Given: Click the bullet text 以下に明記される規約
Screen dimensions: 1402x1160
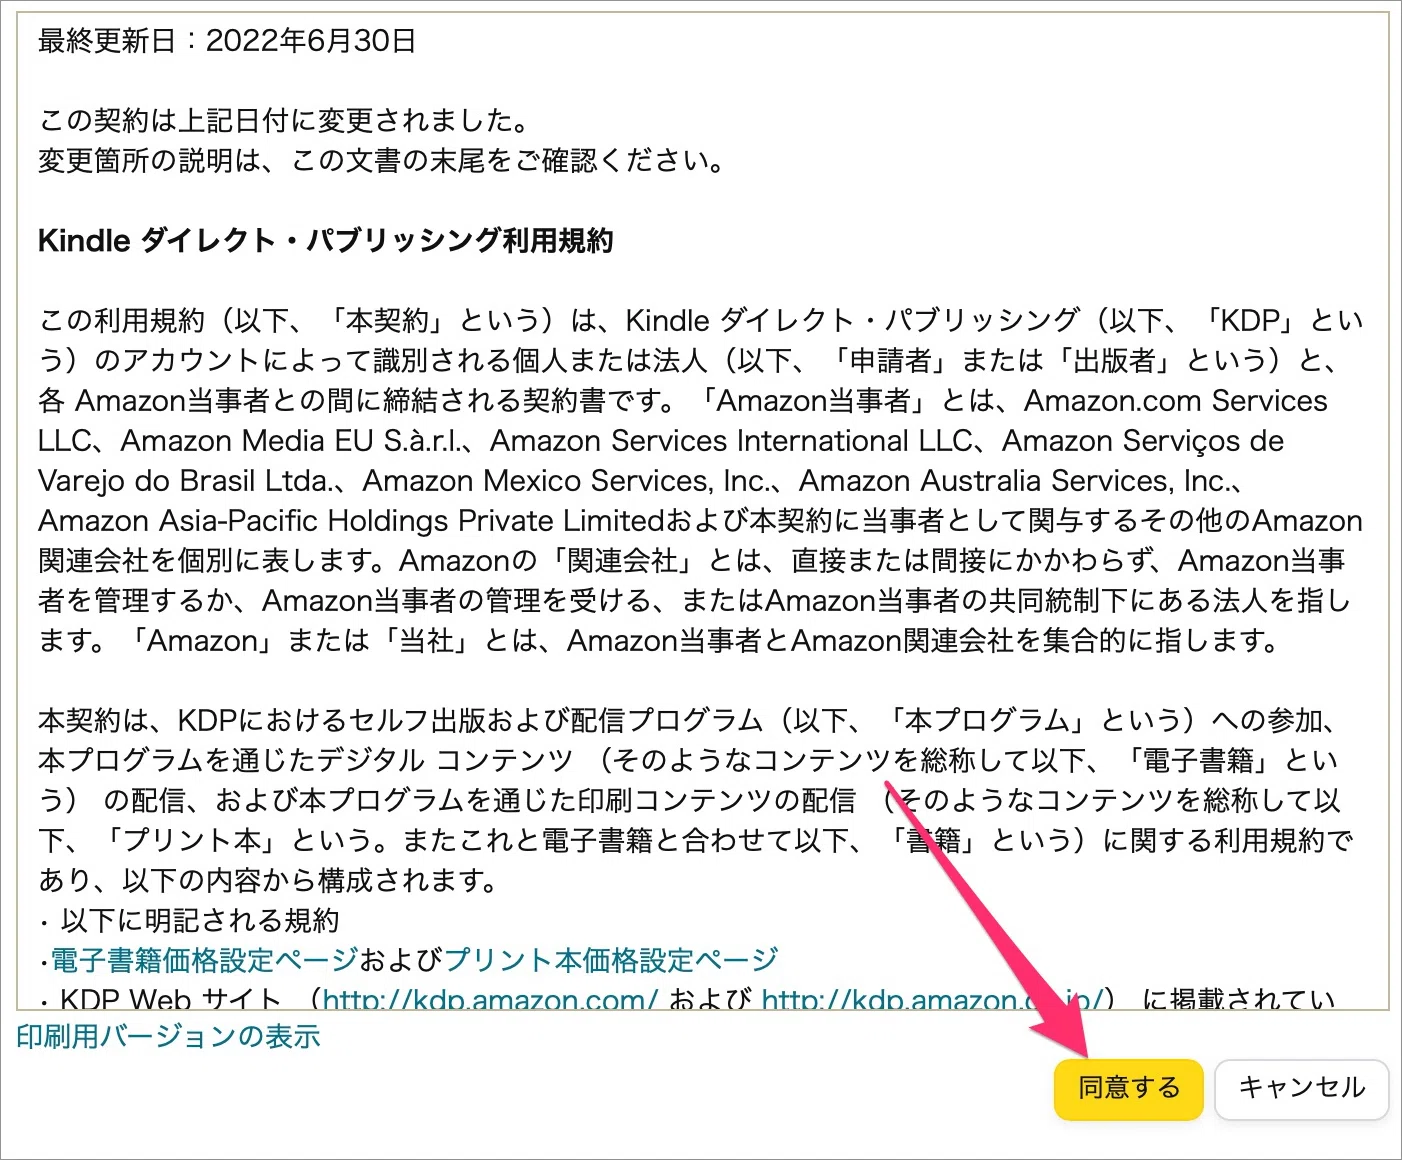Looking at the screenshot, I should [x=200, y=920].
